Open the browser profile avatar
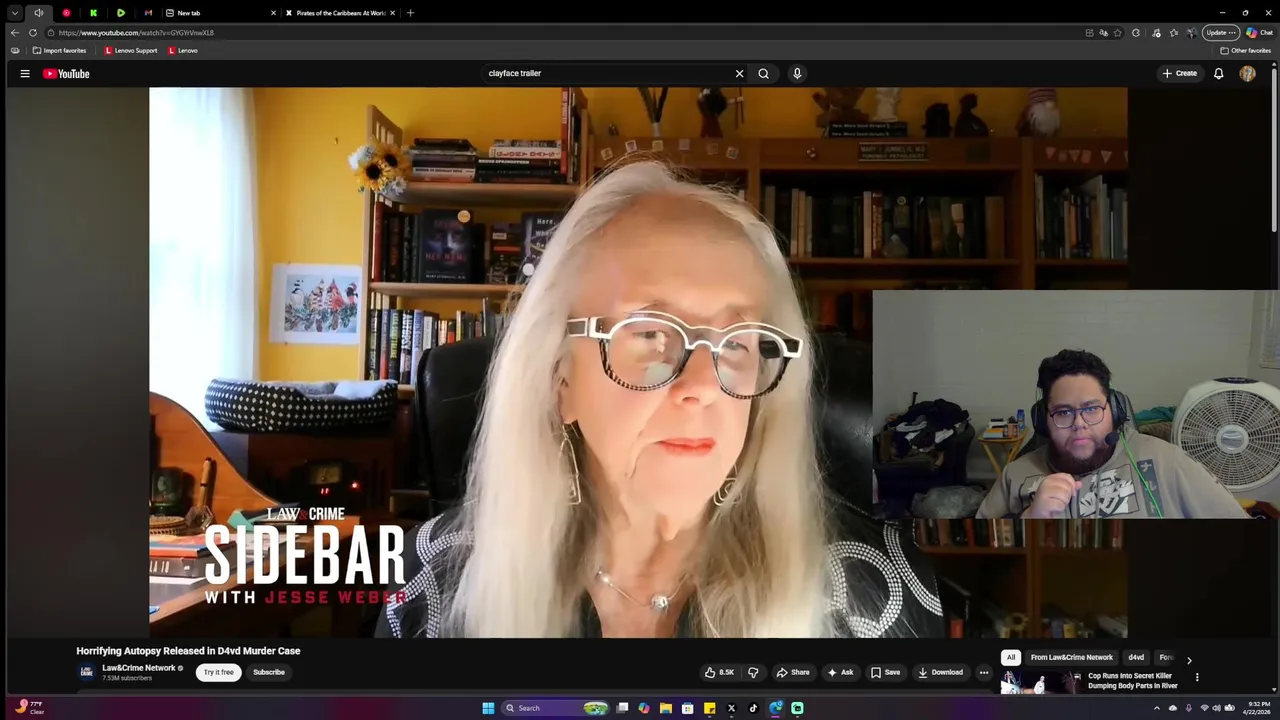 tap(1191, 33)
